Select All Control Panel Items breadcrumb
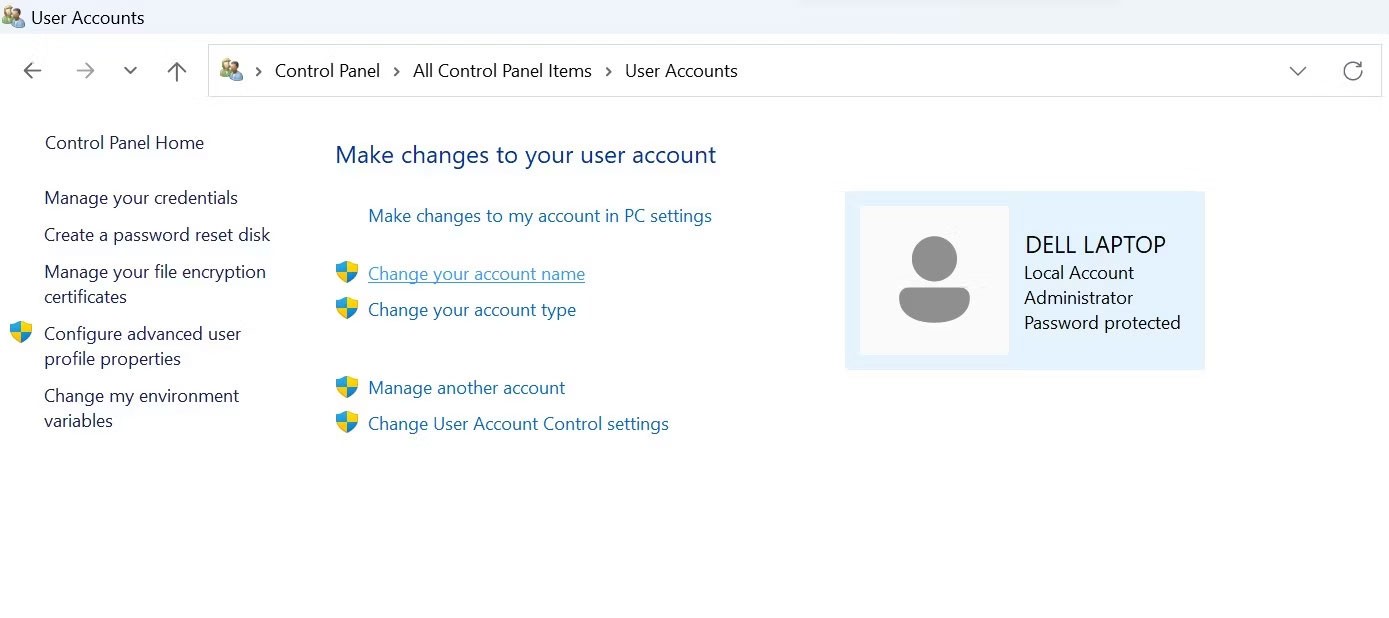The width and height of the screenshot is (1389, 618). pos(502,71)
